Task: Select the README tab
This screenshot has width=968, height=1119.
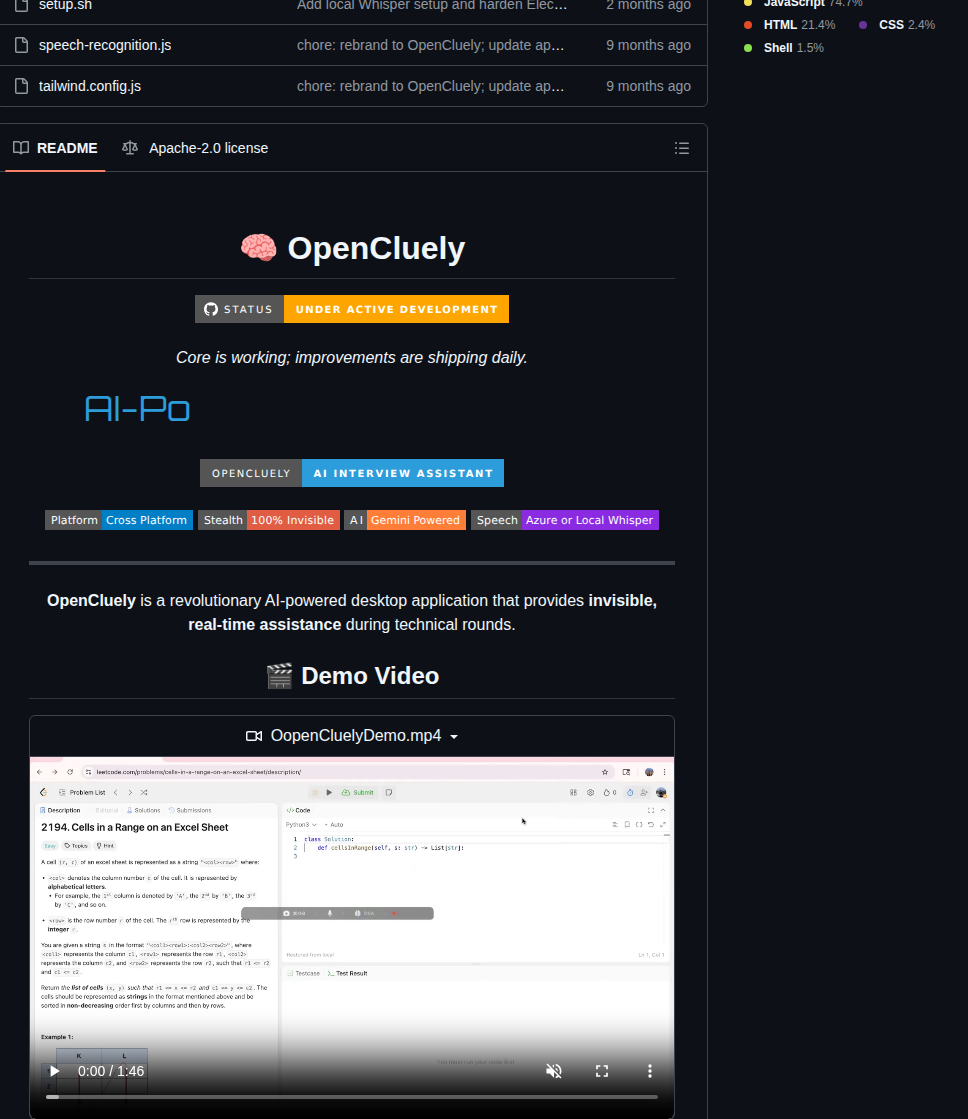Action: [x=55, y=148]
